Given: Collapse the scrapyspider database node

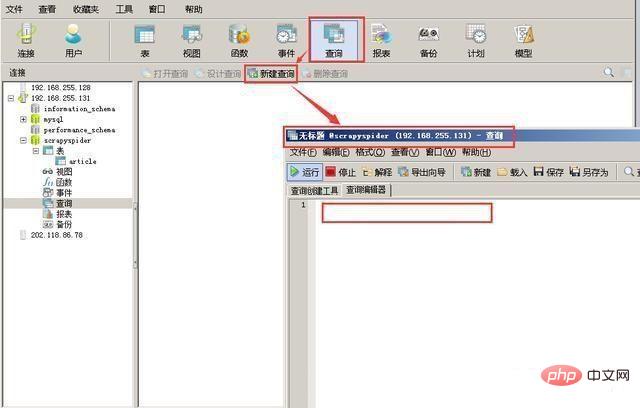Looking at the screenshot, I should click(23, 141).
